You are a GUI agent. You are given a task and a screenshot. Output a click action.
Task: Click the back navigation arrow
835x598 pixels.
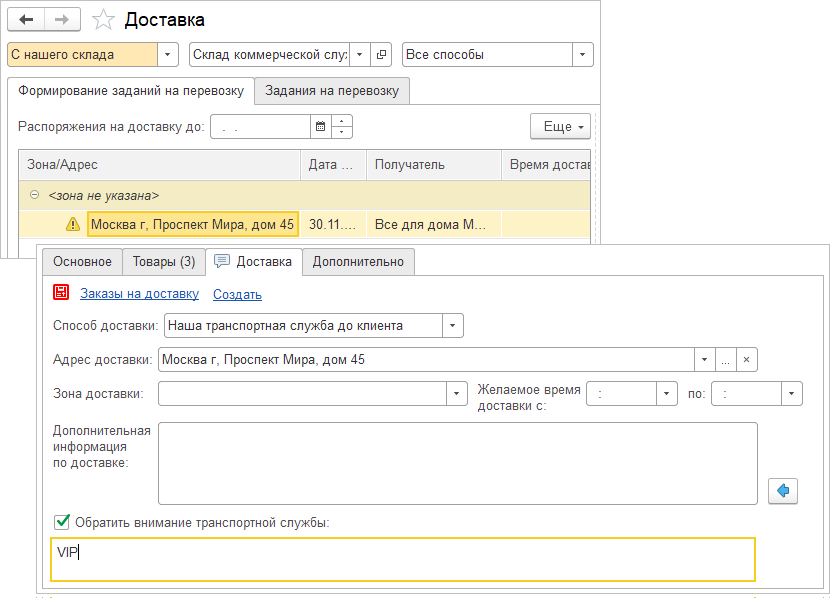click(26, 20)
